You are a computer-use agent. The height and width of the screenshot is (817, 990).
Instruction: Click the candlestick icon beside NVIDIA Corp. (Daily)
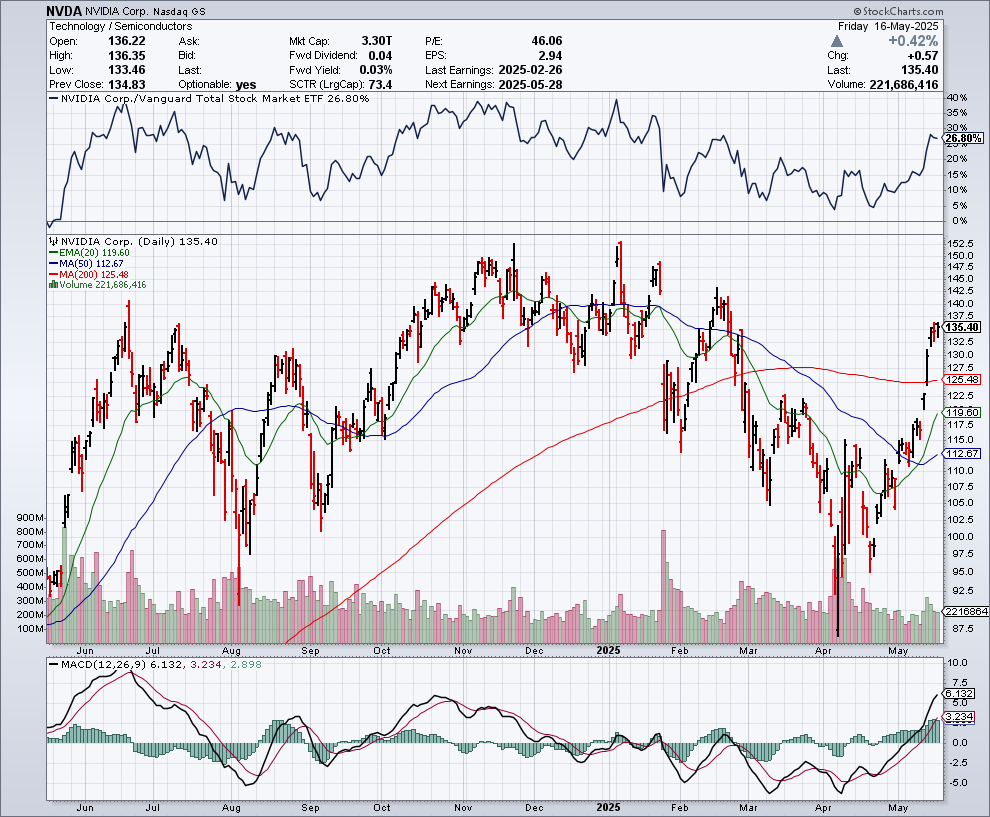[x=54, y=241]
